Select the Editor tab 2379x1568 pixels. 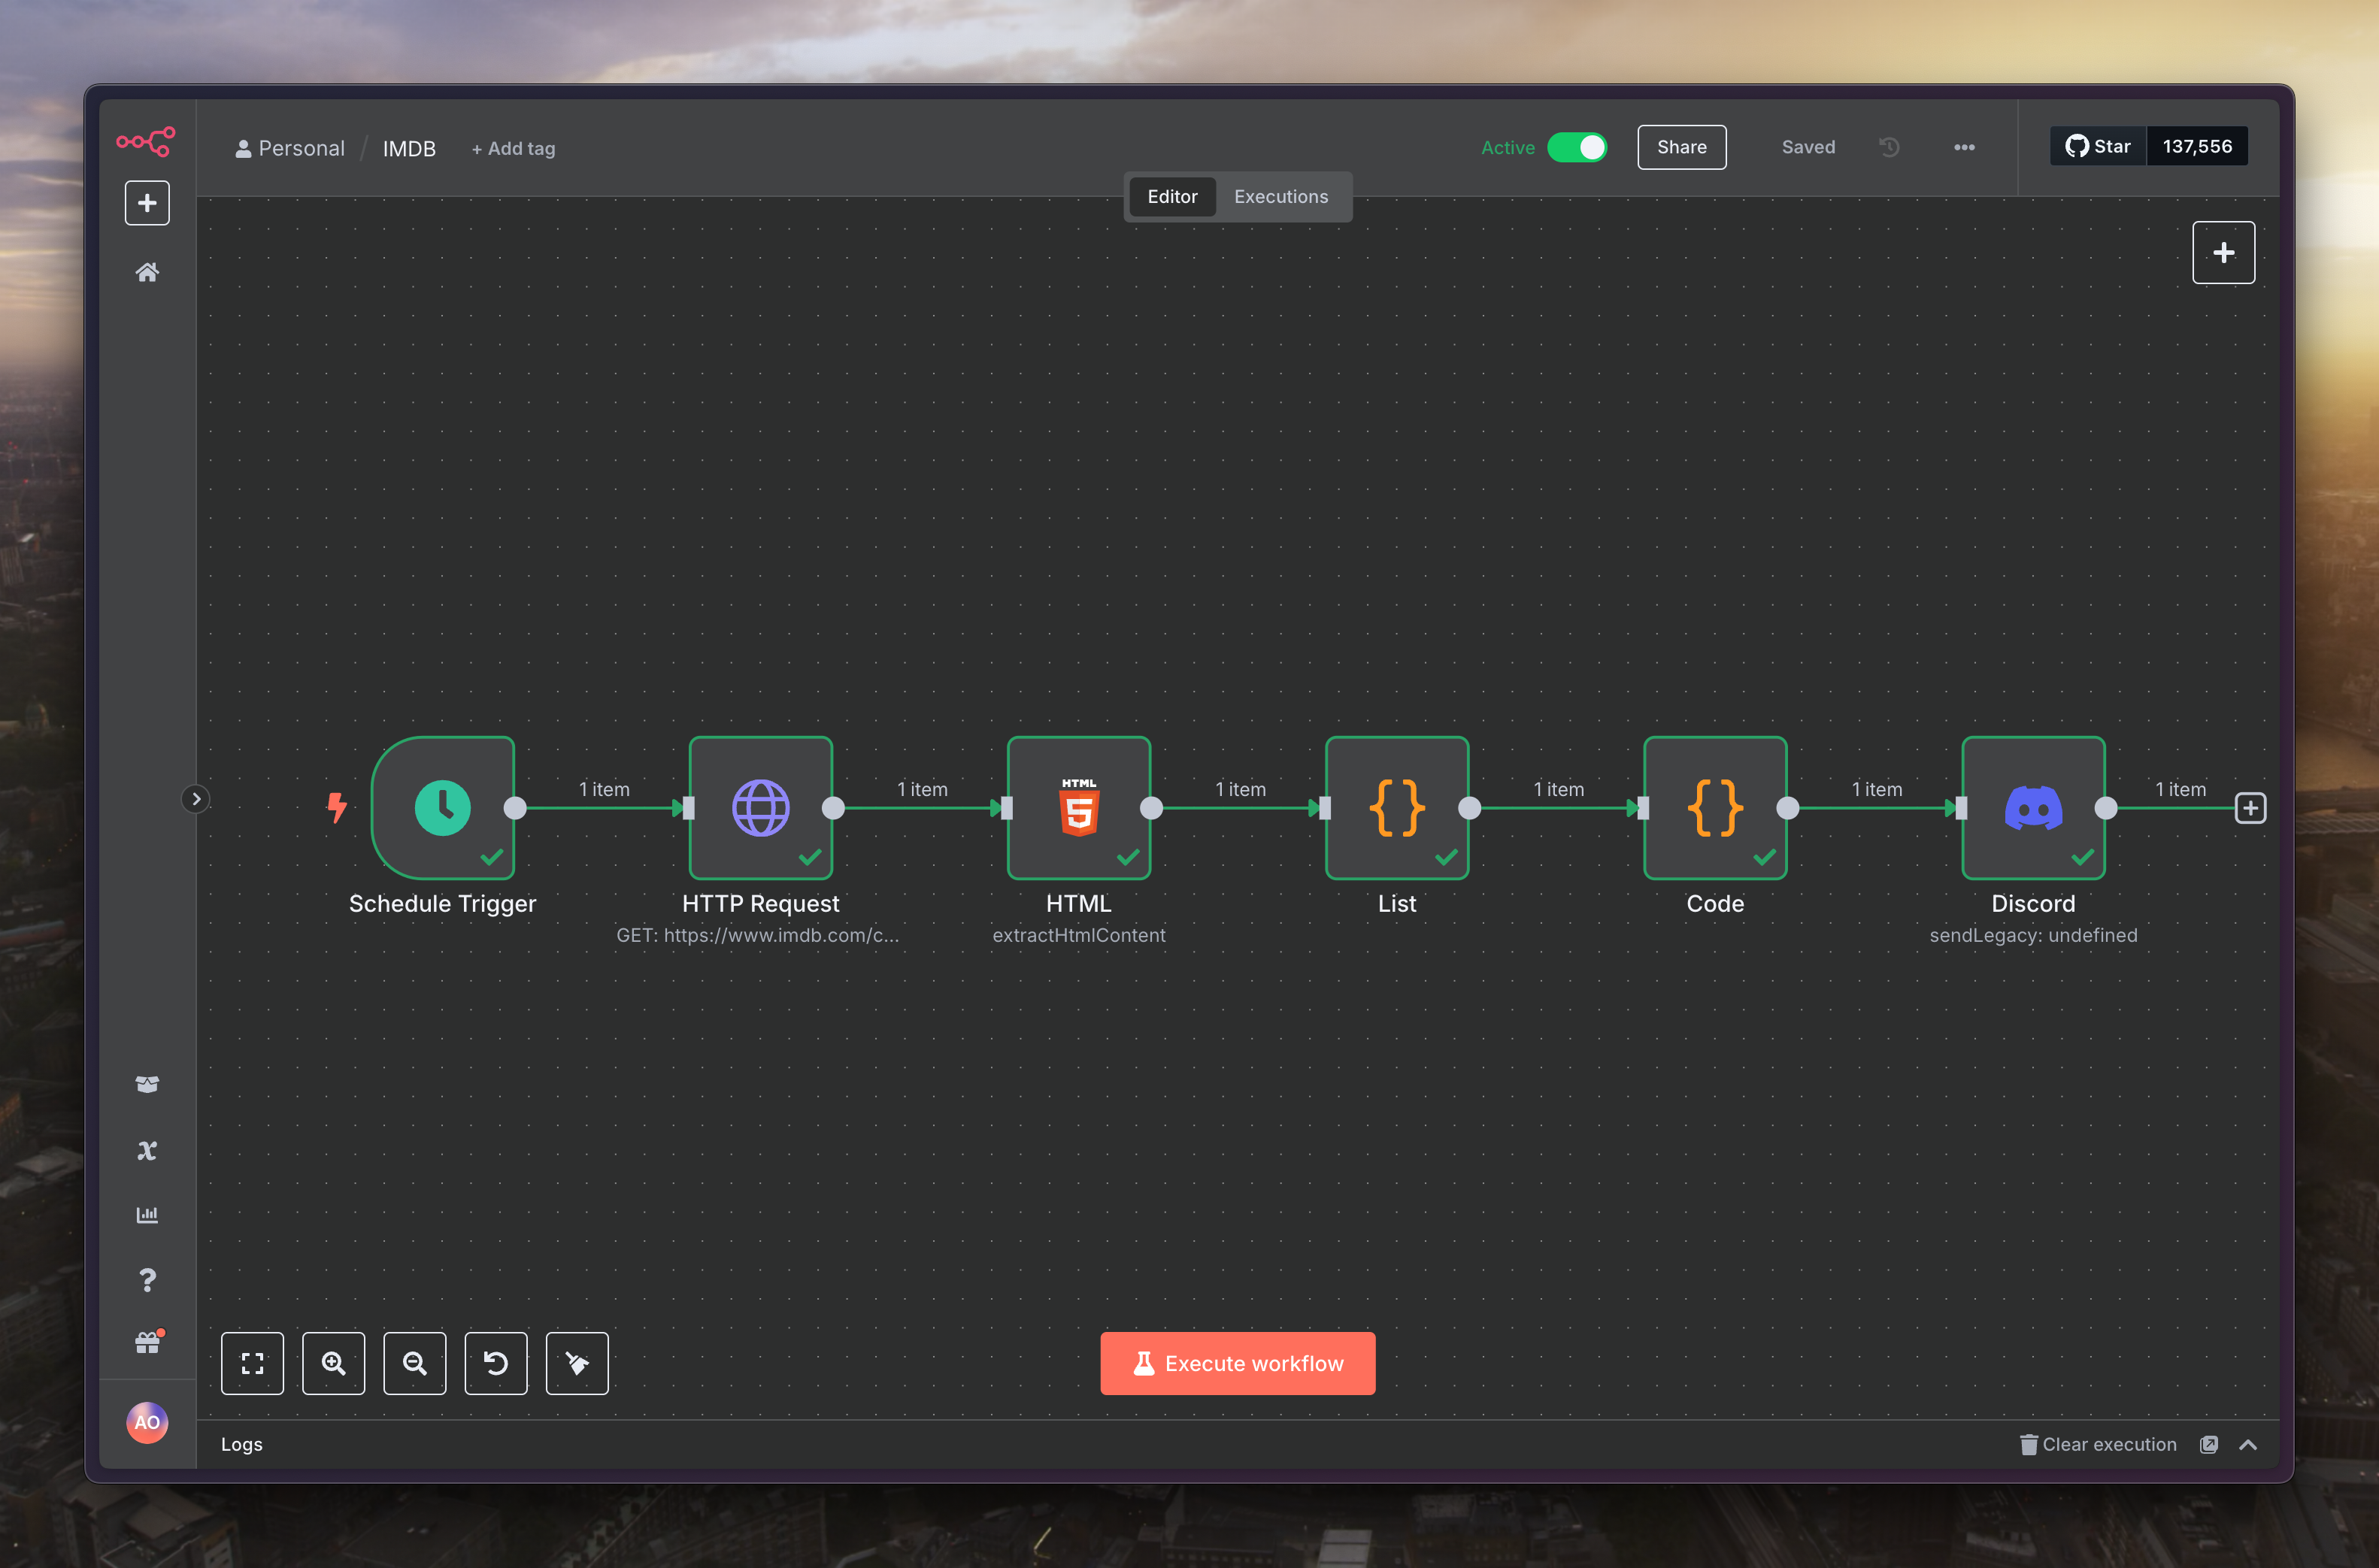tap(1171, 197)
